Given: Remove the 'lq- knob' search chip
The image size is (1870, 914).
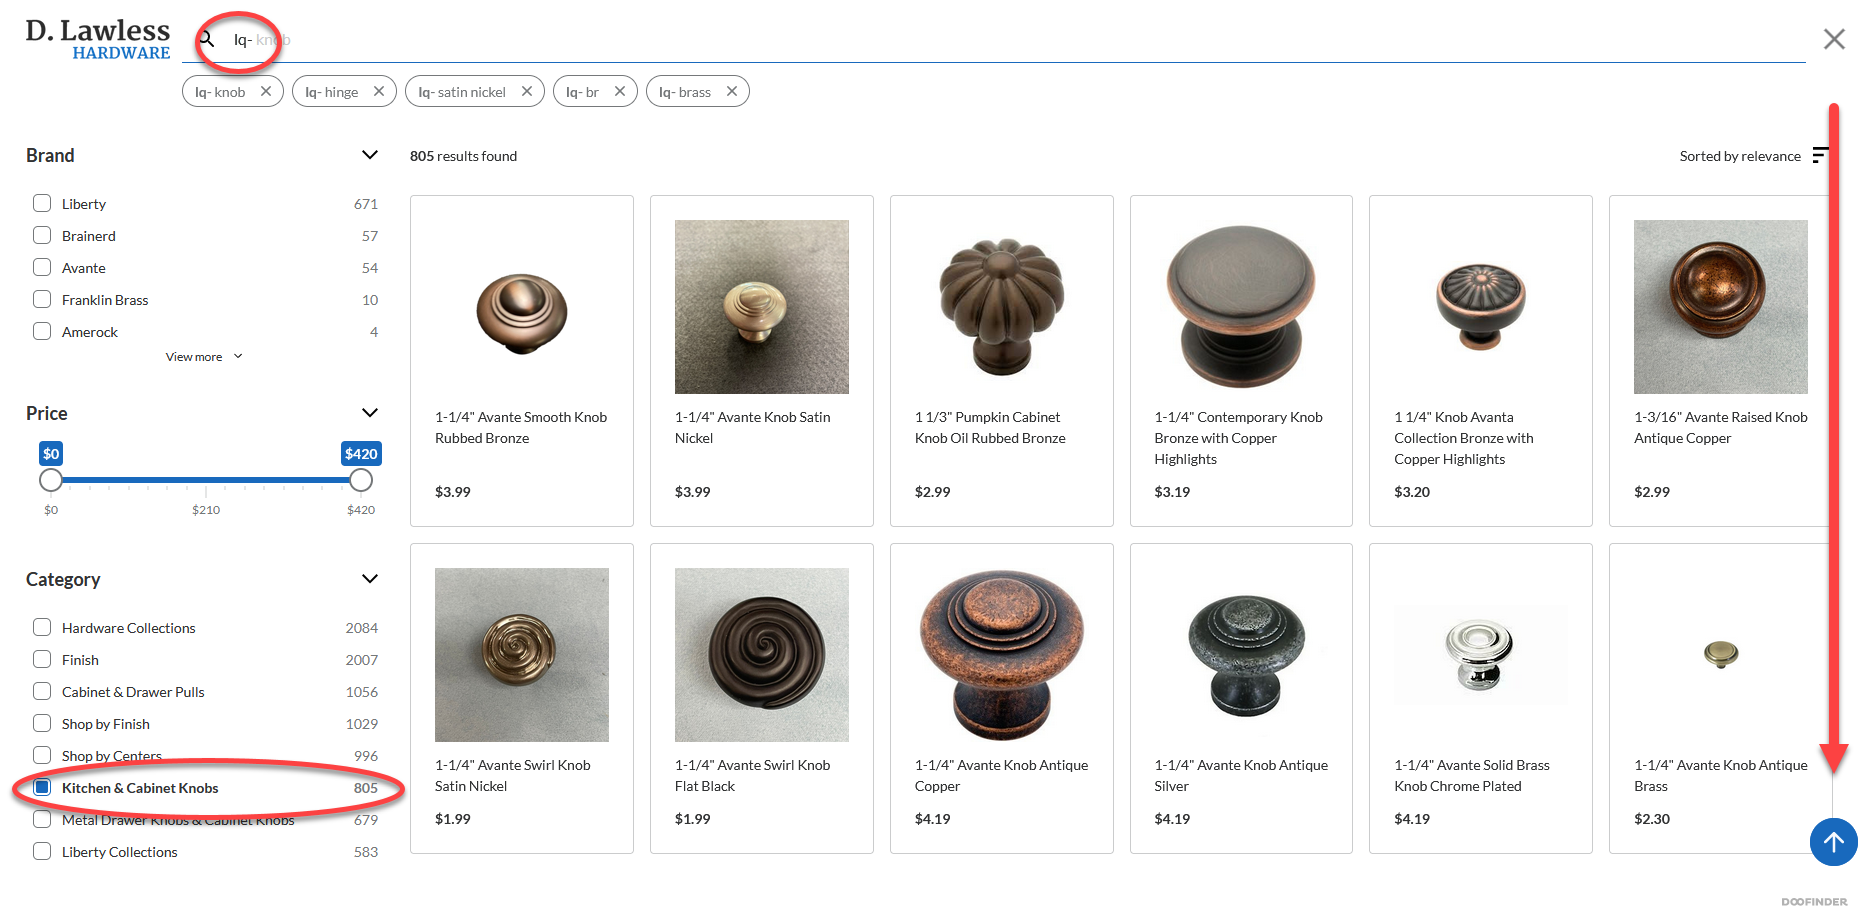Looking at the screenshot, I should (266, 91).
